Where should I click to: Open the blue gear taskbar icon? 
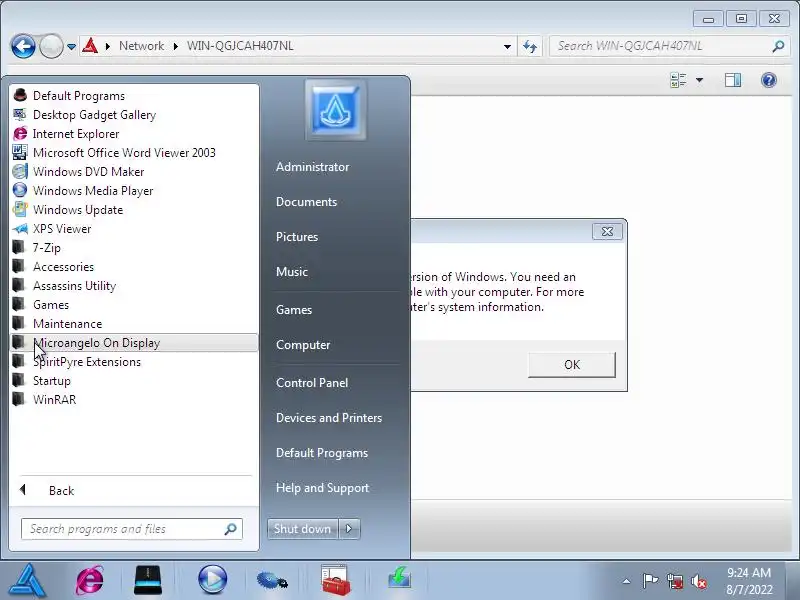coord(272,581)
